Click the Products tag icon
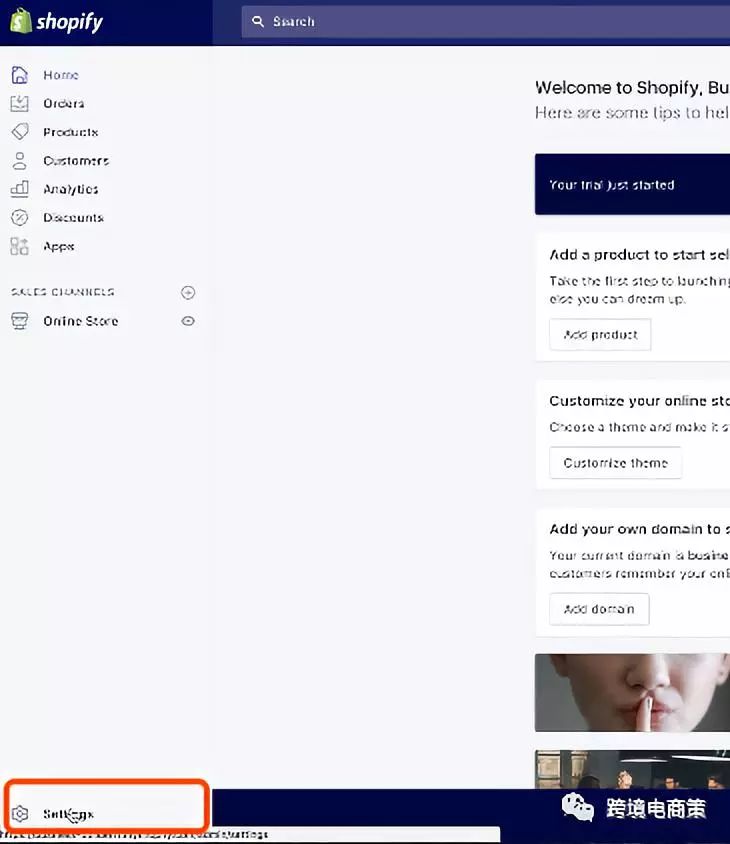The image size is (730, 844). [20, 132]
